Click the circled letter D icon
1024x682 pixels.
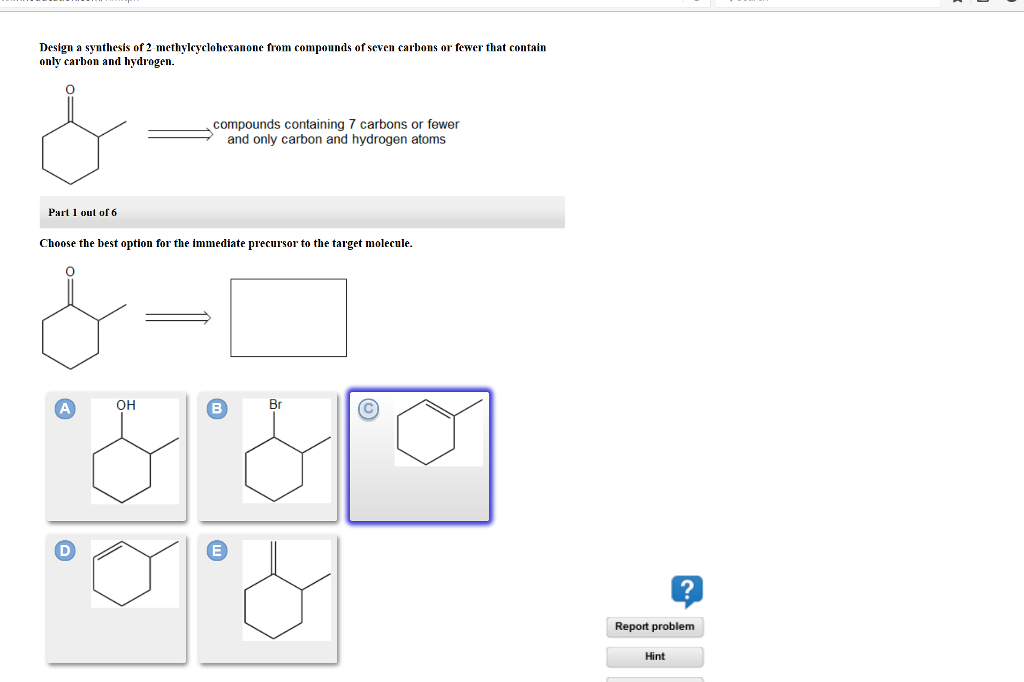65,550
